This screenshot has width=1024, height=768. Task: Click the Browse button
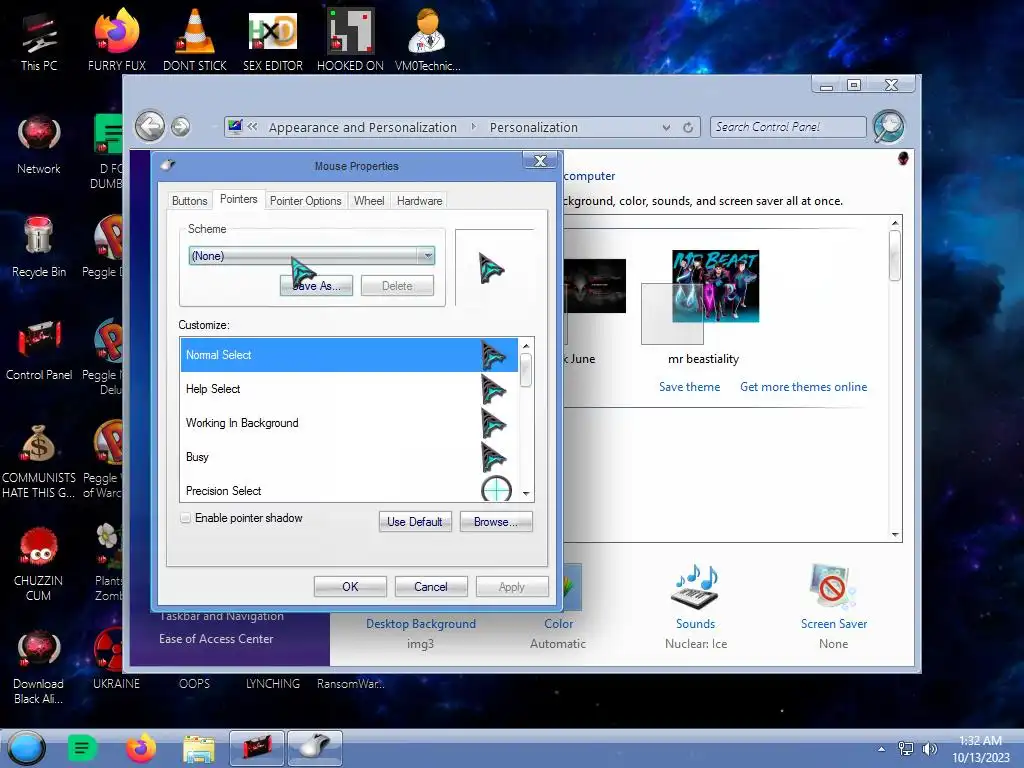(496, 522)
